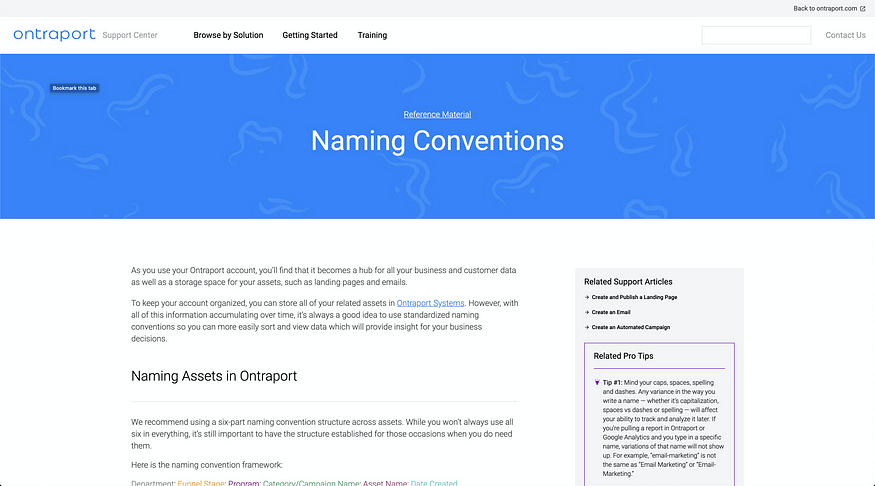Click the Related Pro Tips heading
The height and width of the screenshot is (486, 875).
(x=623, y=356)
